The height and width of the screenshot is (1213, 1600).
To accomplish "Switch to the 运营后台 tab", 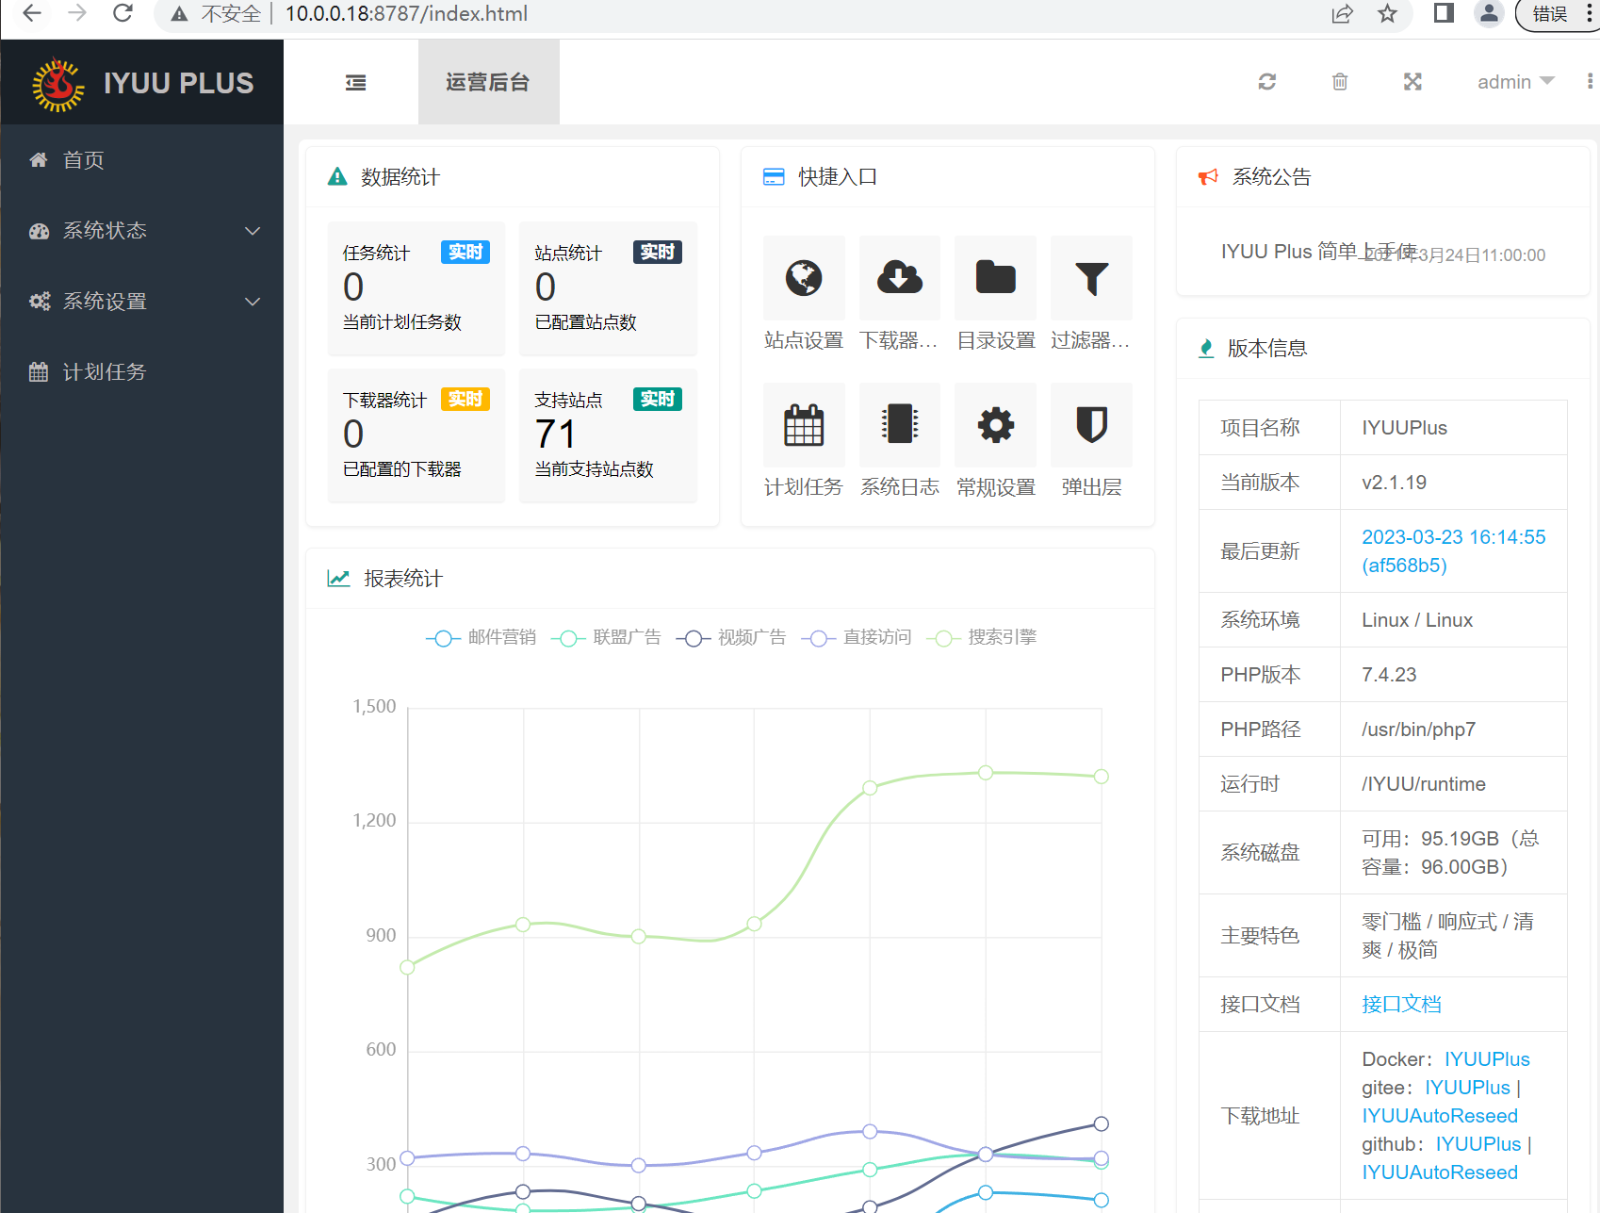I will click(488, 82).
